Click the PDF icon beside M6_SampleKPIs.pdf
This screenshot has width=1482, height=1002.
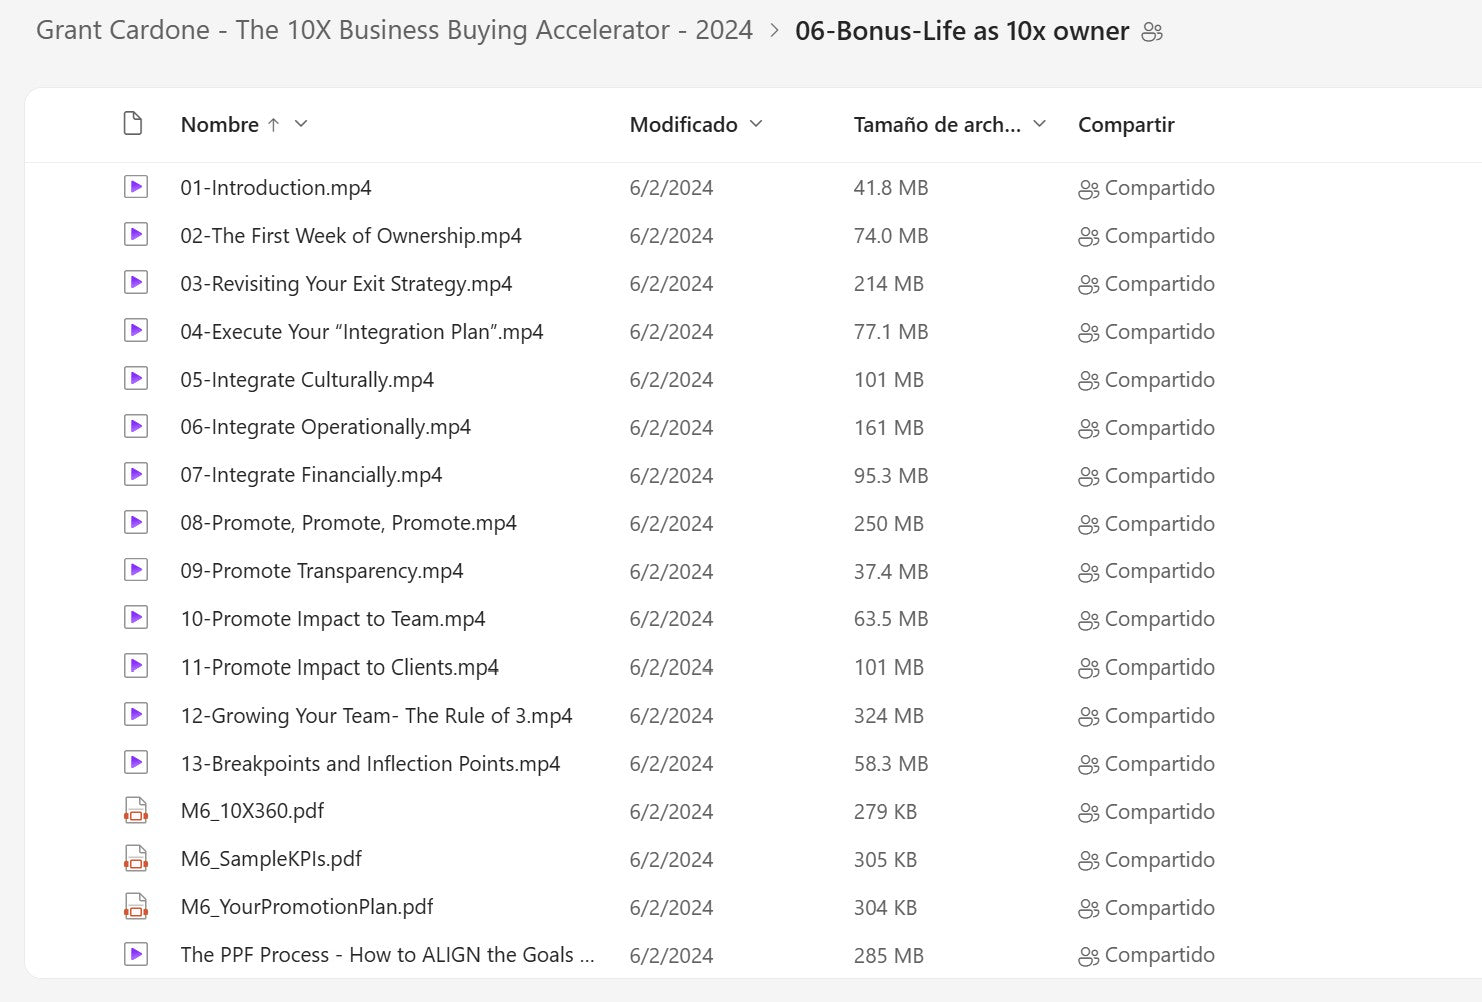coord(136,859)
